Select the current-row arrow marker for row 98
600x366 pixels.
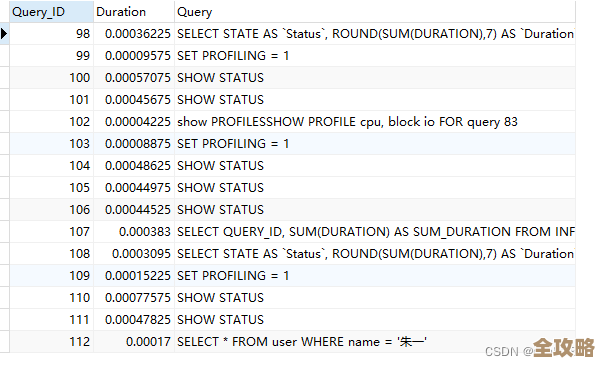tap(4, 34)
